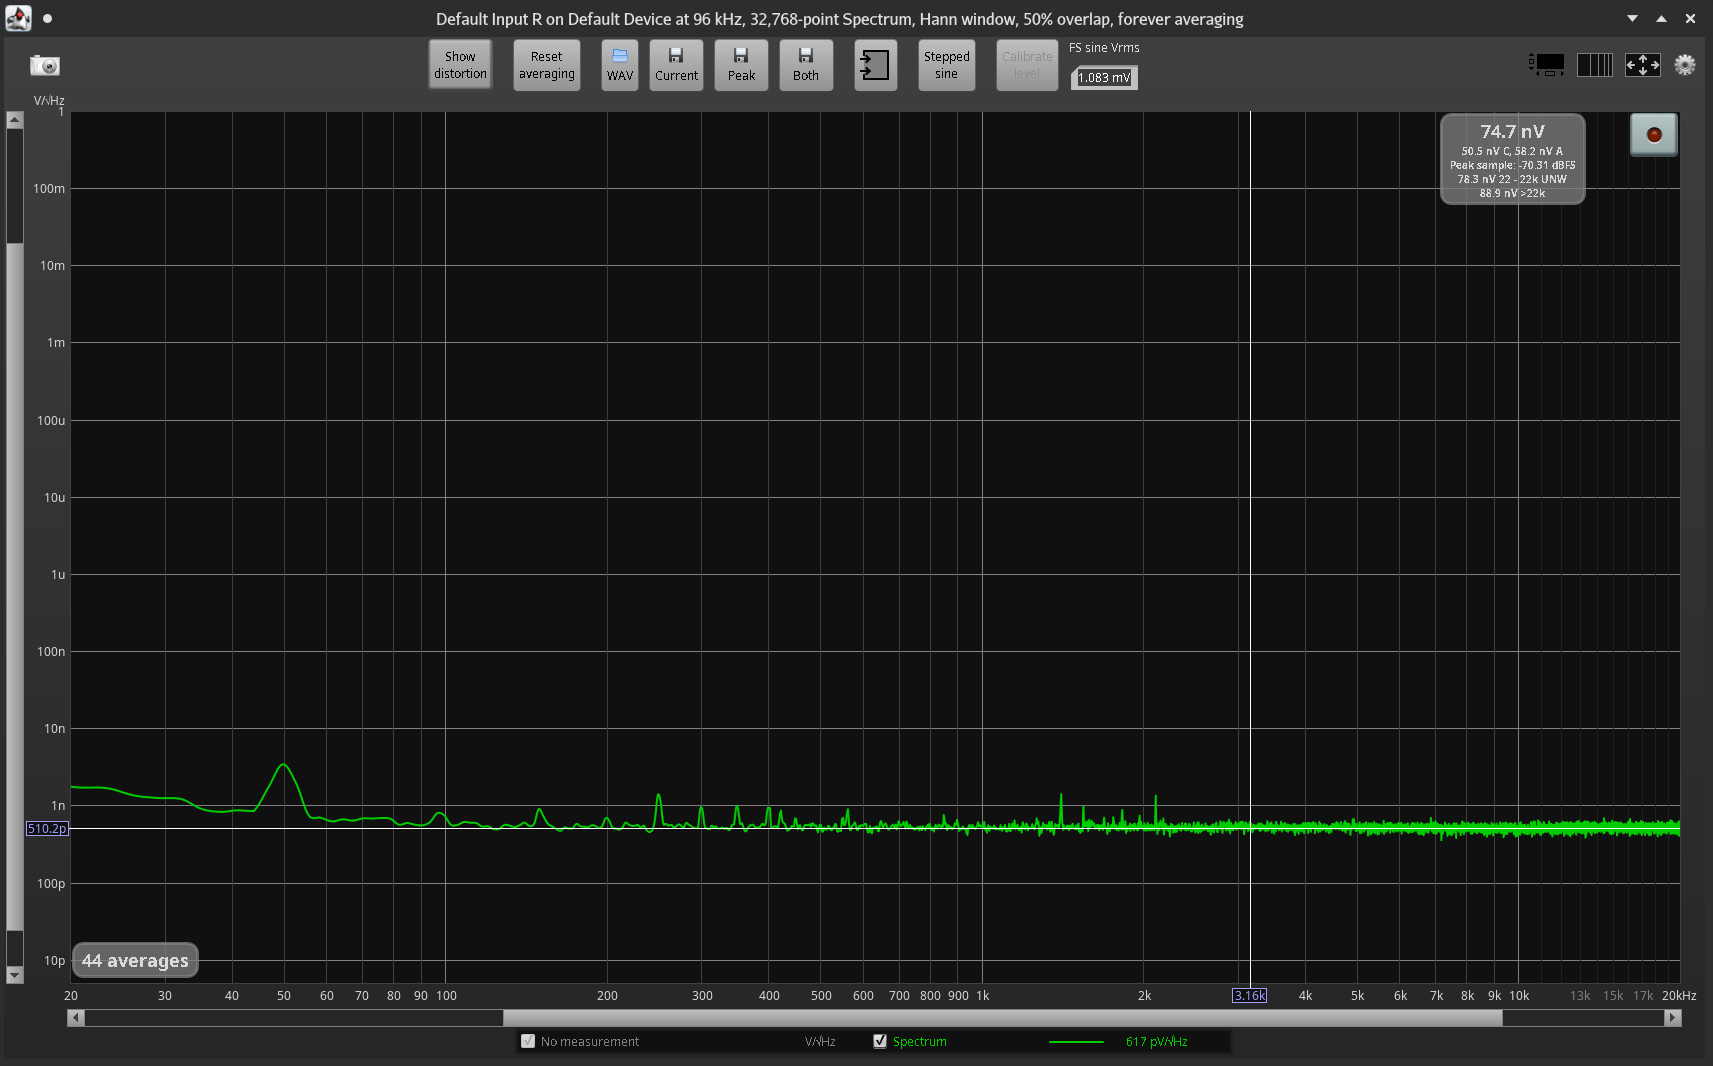Click the 44 averages indicator
The height and width of the screenshot is (1066, 1713).
[135, 961]
